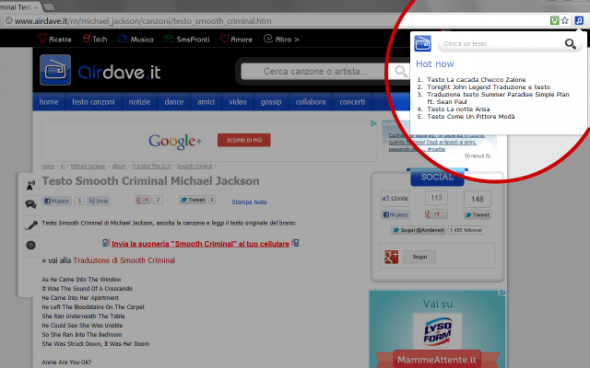Click the Google+ red icon in Social box
The image size is (590, 368).
[391, 257]
